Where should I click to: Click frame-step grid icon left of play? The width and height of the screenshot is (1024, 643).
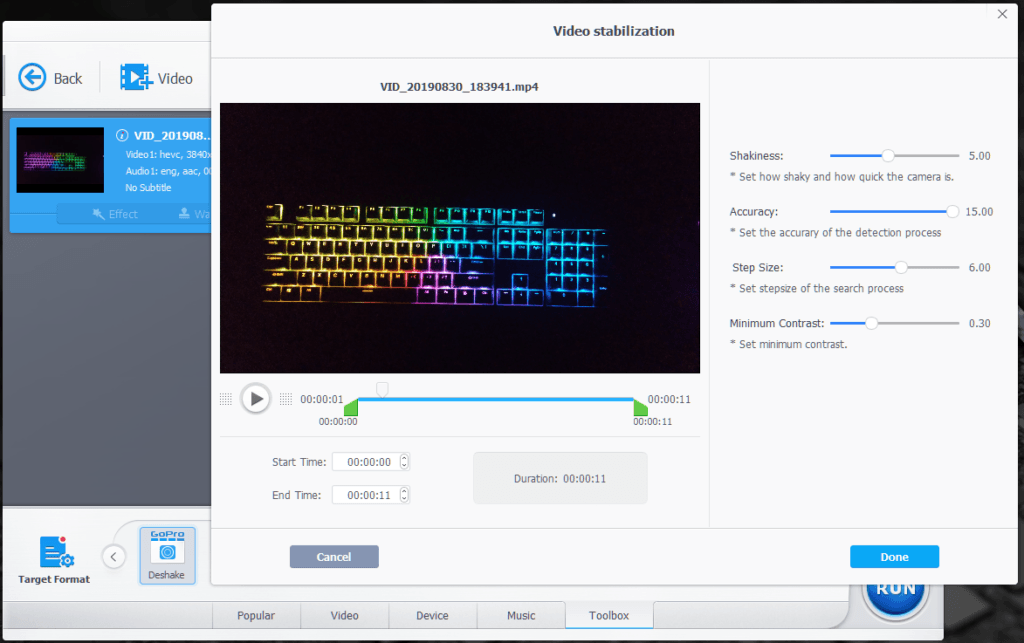point(226,399)
